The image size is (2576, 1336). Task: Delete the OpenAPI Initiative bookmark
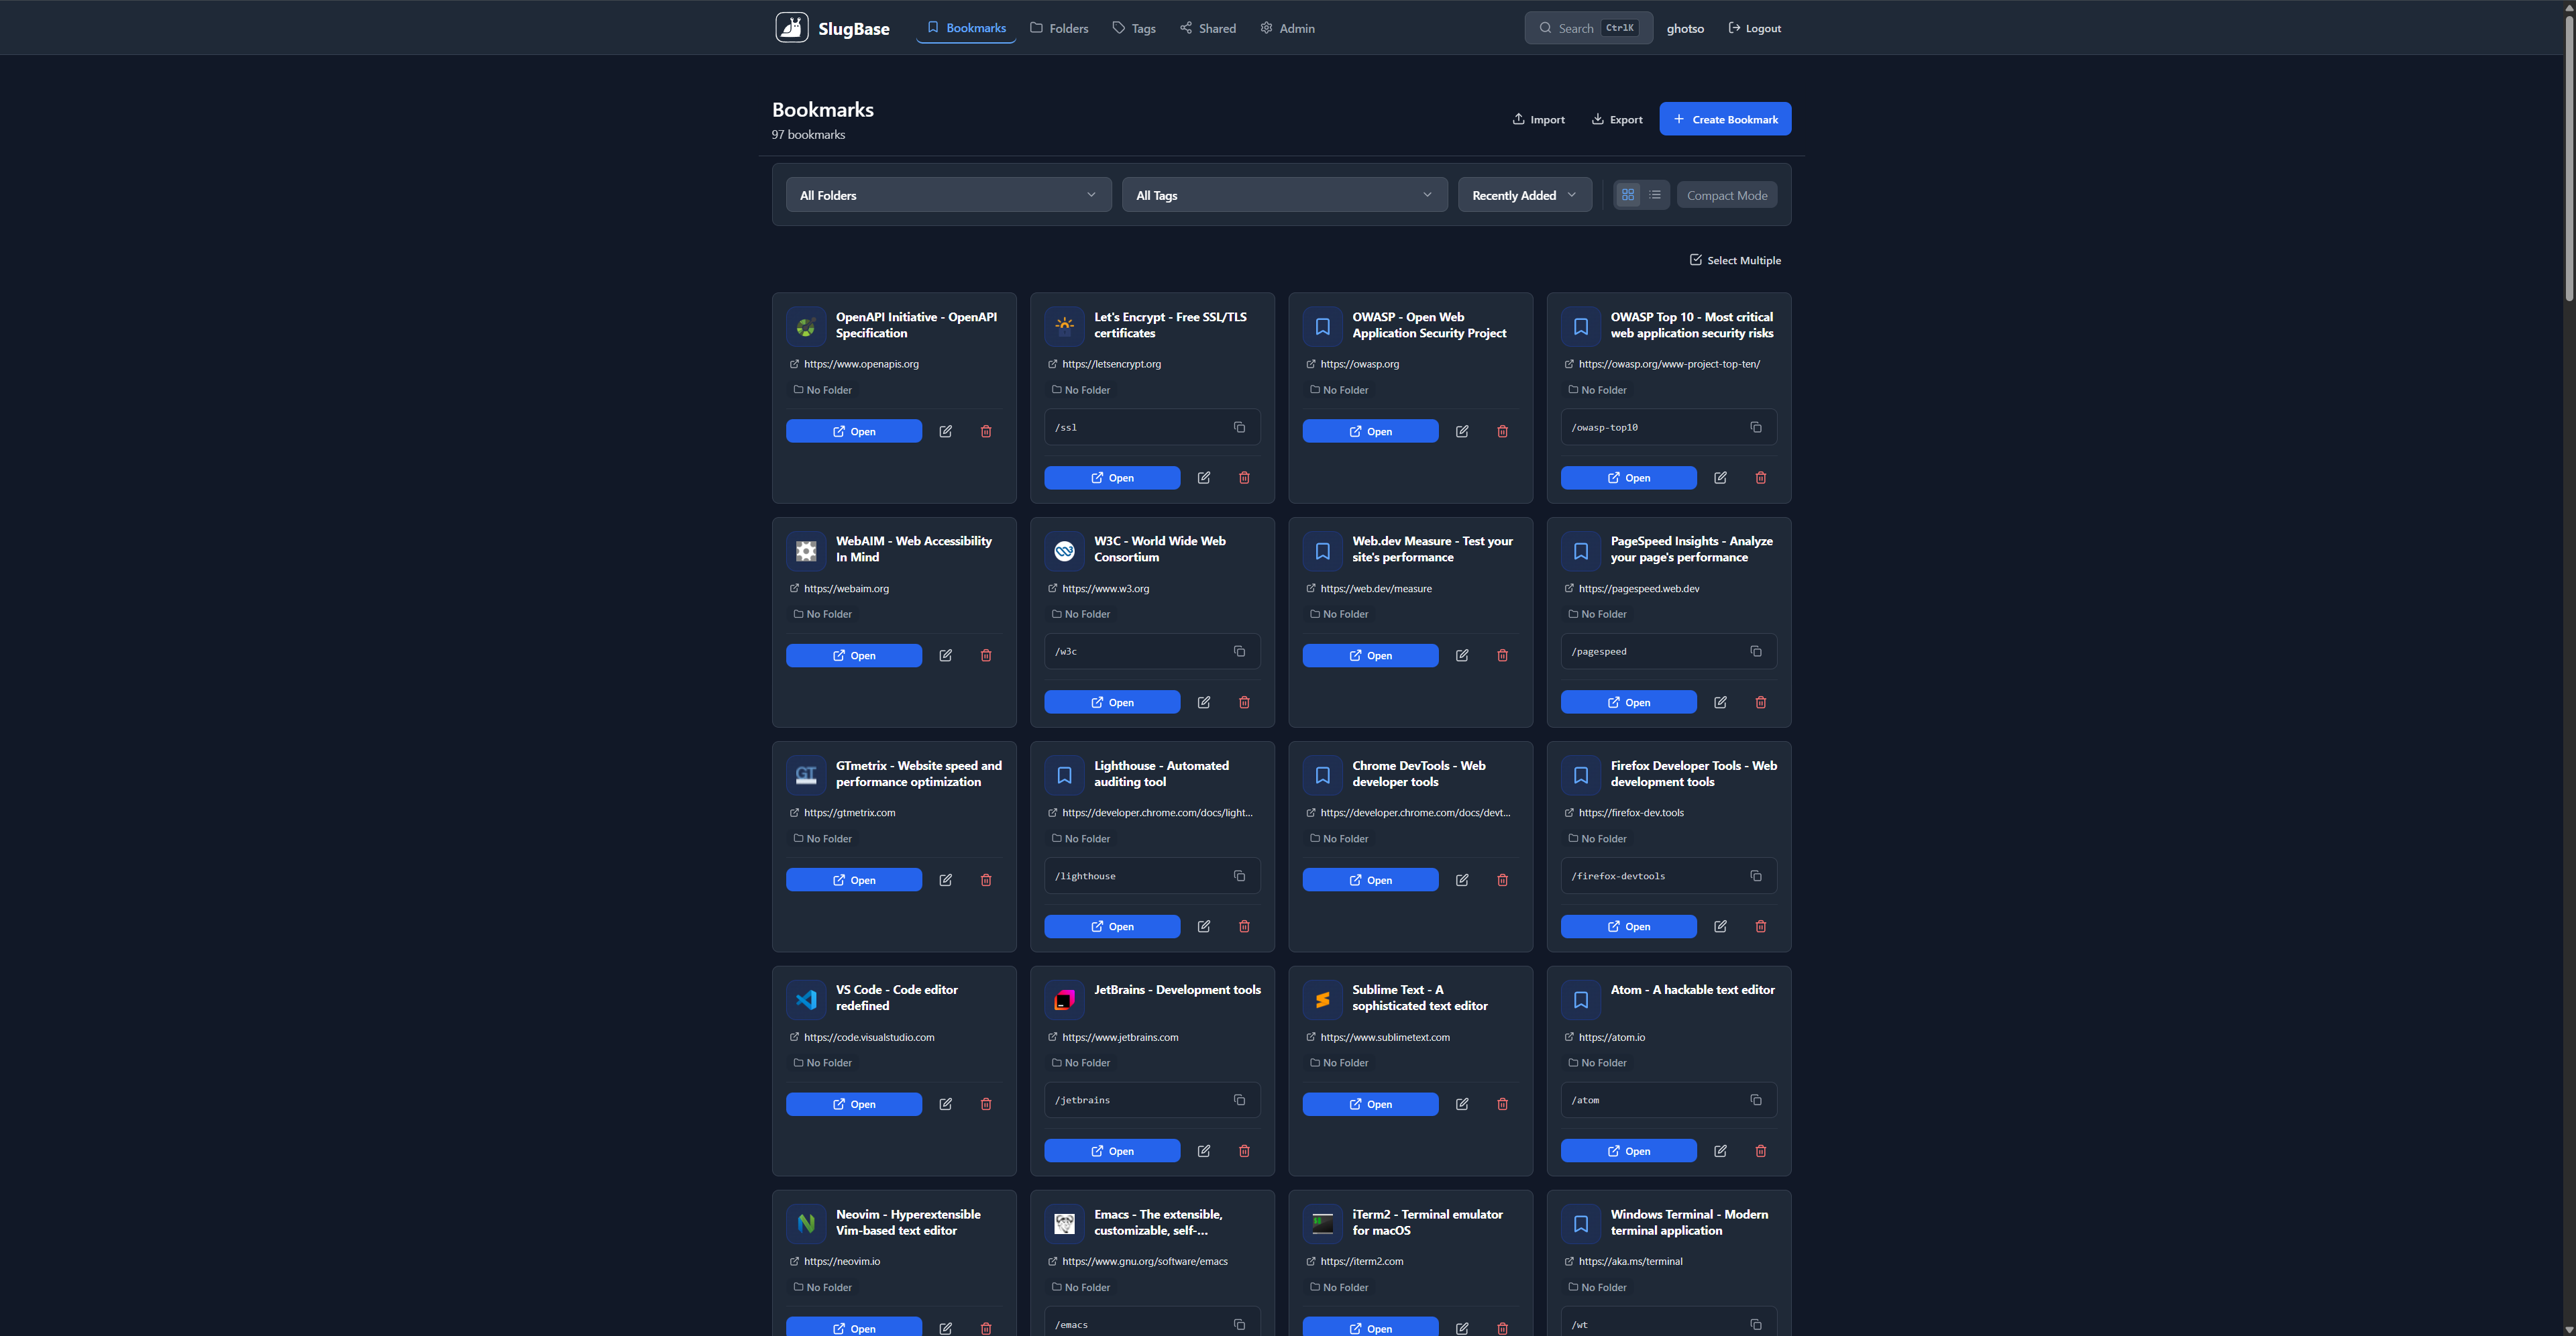986,431
